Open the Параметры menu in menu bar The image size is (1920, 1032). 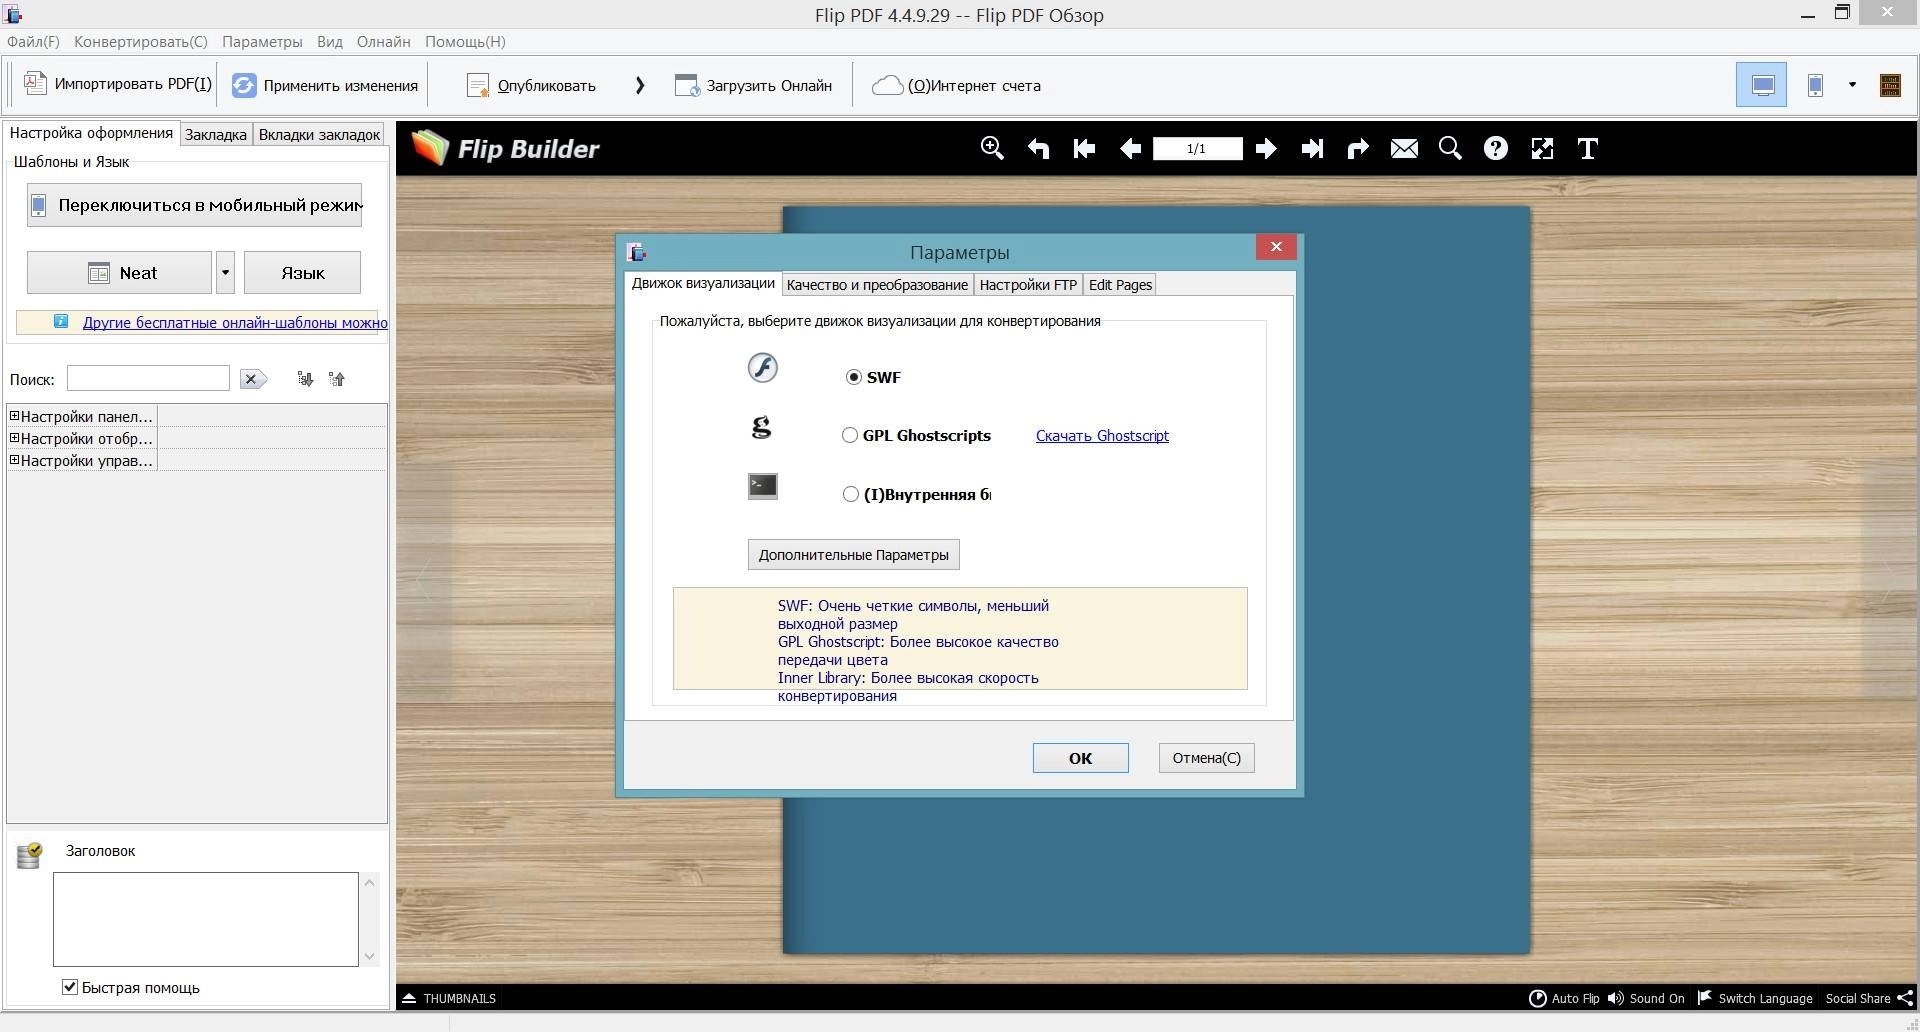tap(262, 42)
